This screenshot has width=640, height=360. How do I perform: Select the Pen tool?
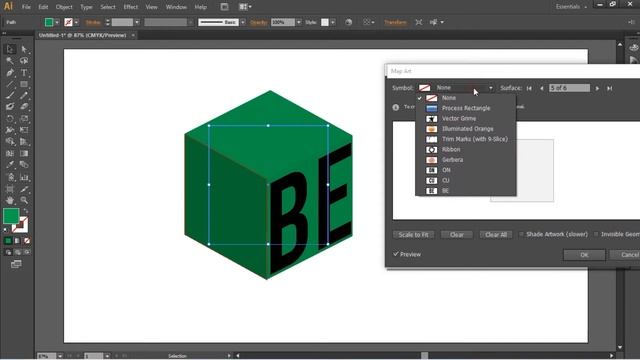coord(10,73)
